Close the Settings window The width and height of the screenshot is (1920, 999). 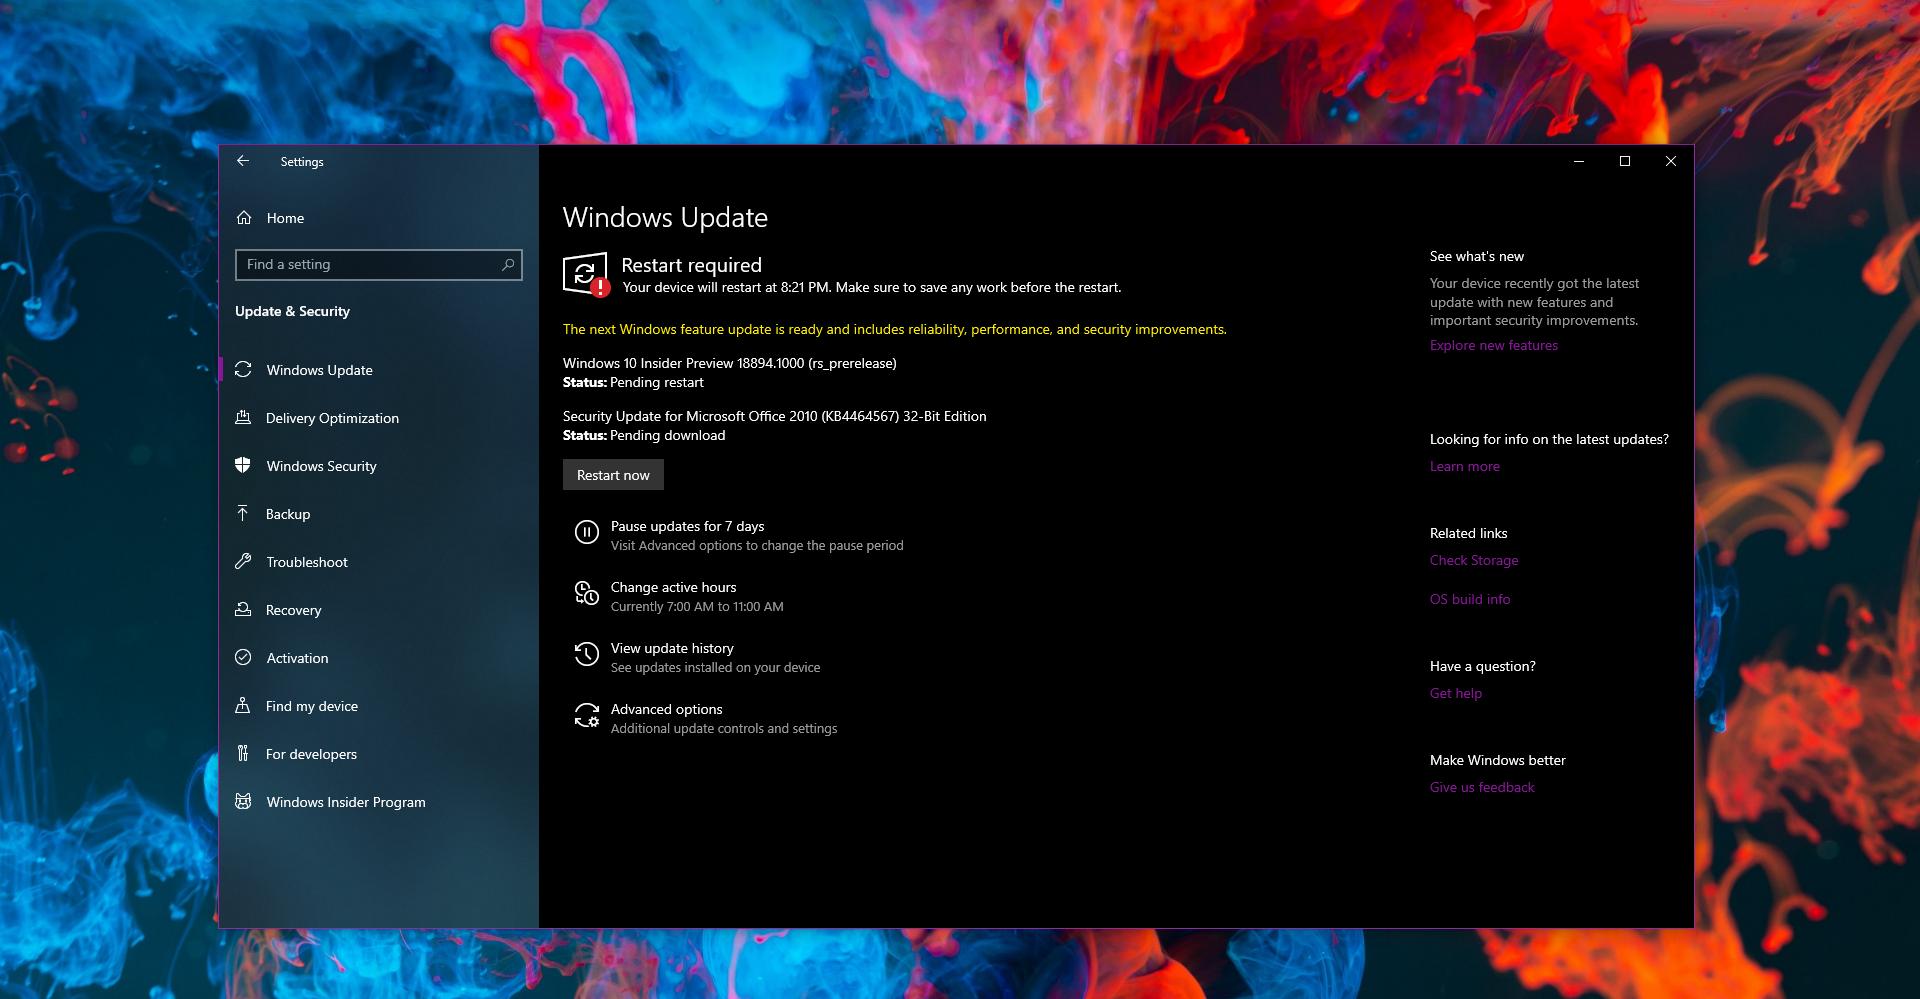point(1671,161)
